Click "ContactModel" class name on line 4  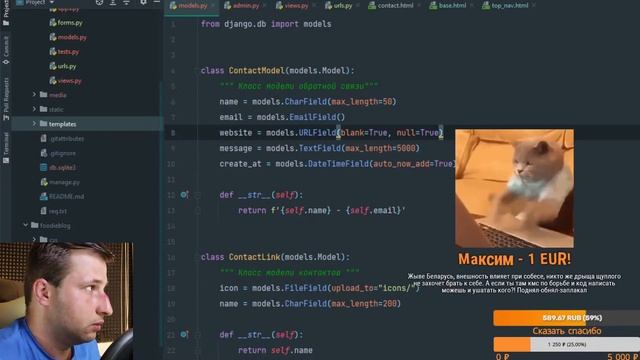tap(256, 71)
